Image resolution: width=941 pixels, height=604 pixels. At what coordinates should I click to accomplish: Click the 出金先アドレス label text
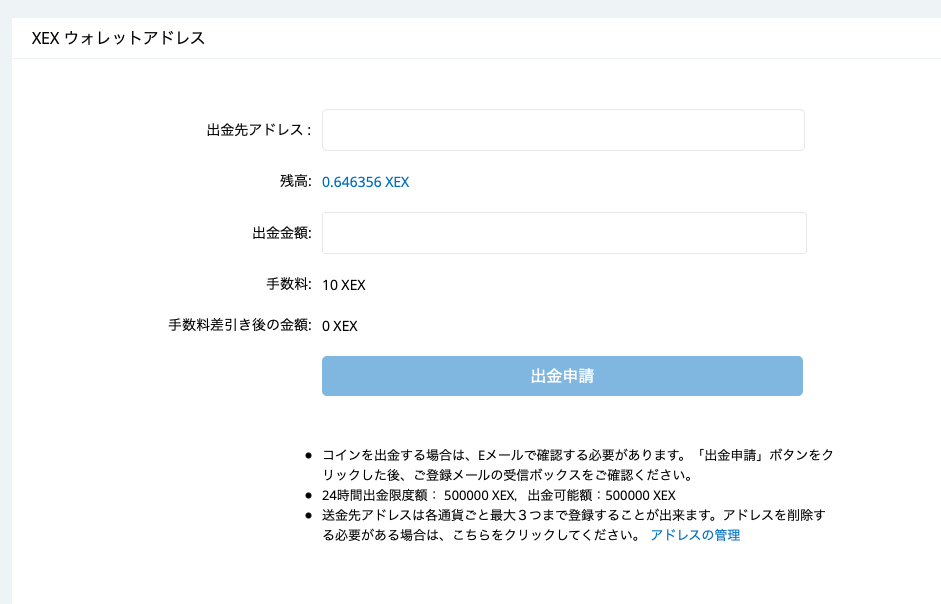tap(259, 130)
